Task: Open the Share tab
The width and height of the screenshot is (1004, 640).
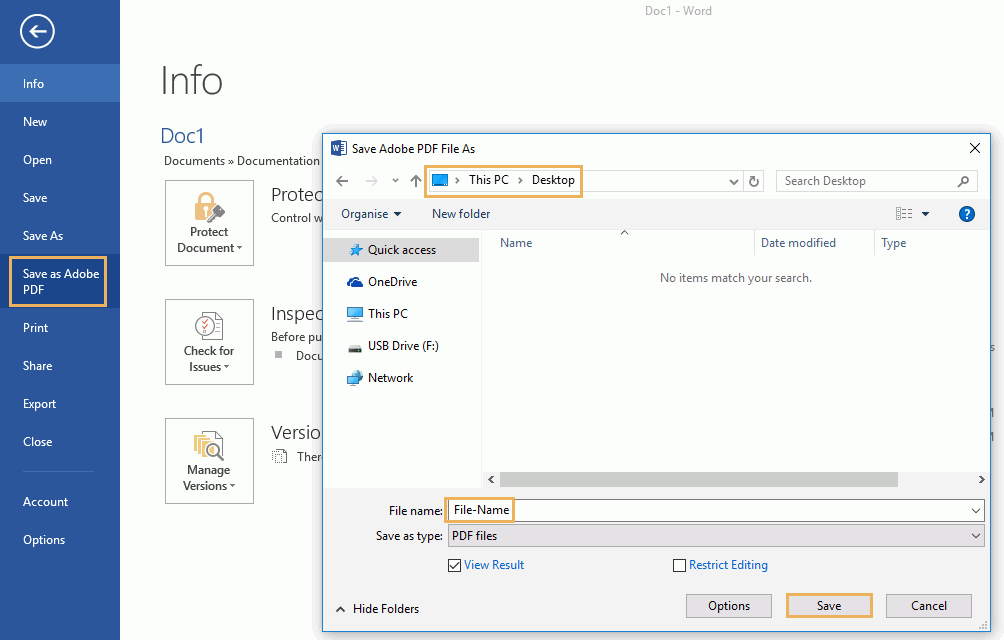Action: click(60, 365)
